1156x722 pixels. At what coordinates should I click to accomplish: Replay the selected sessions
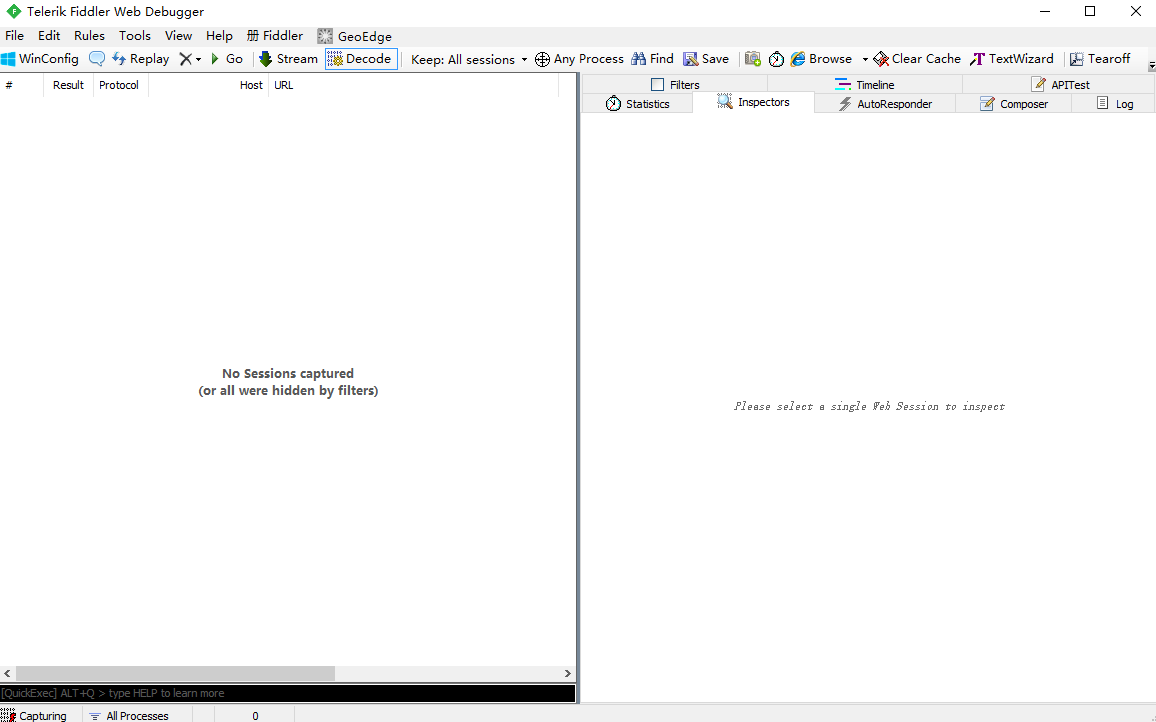tap(141, 59)
